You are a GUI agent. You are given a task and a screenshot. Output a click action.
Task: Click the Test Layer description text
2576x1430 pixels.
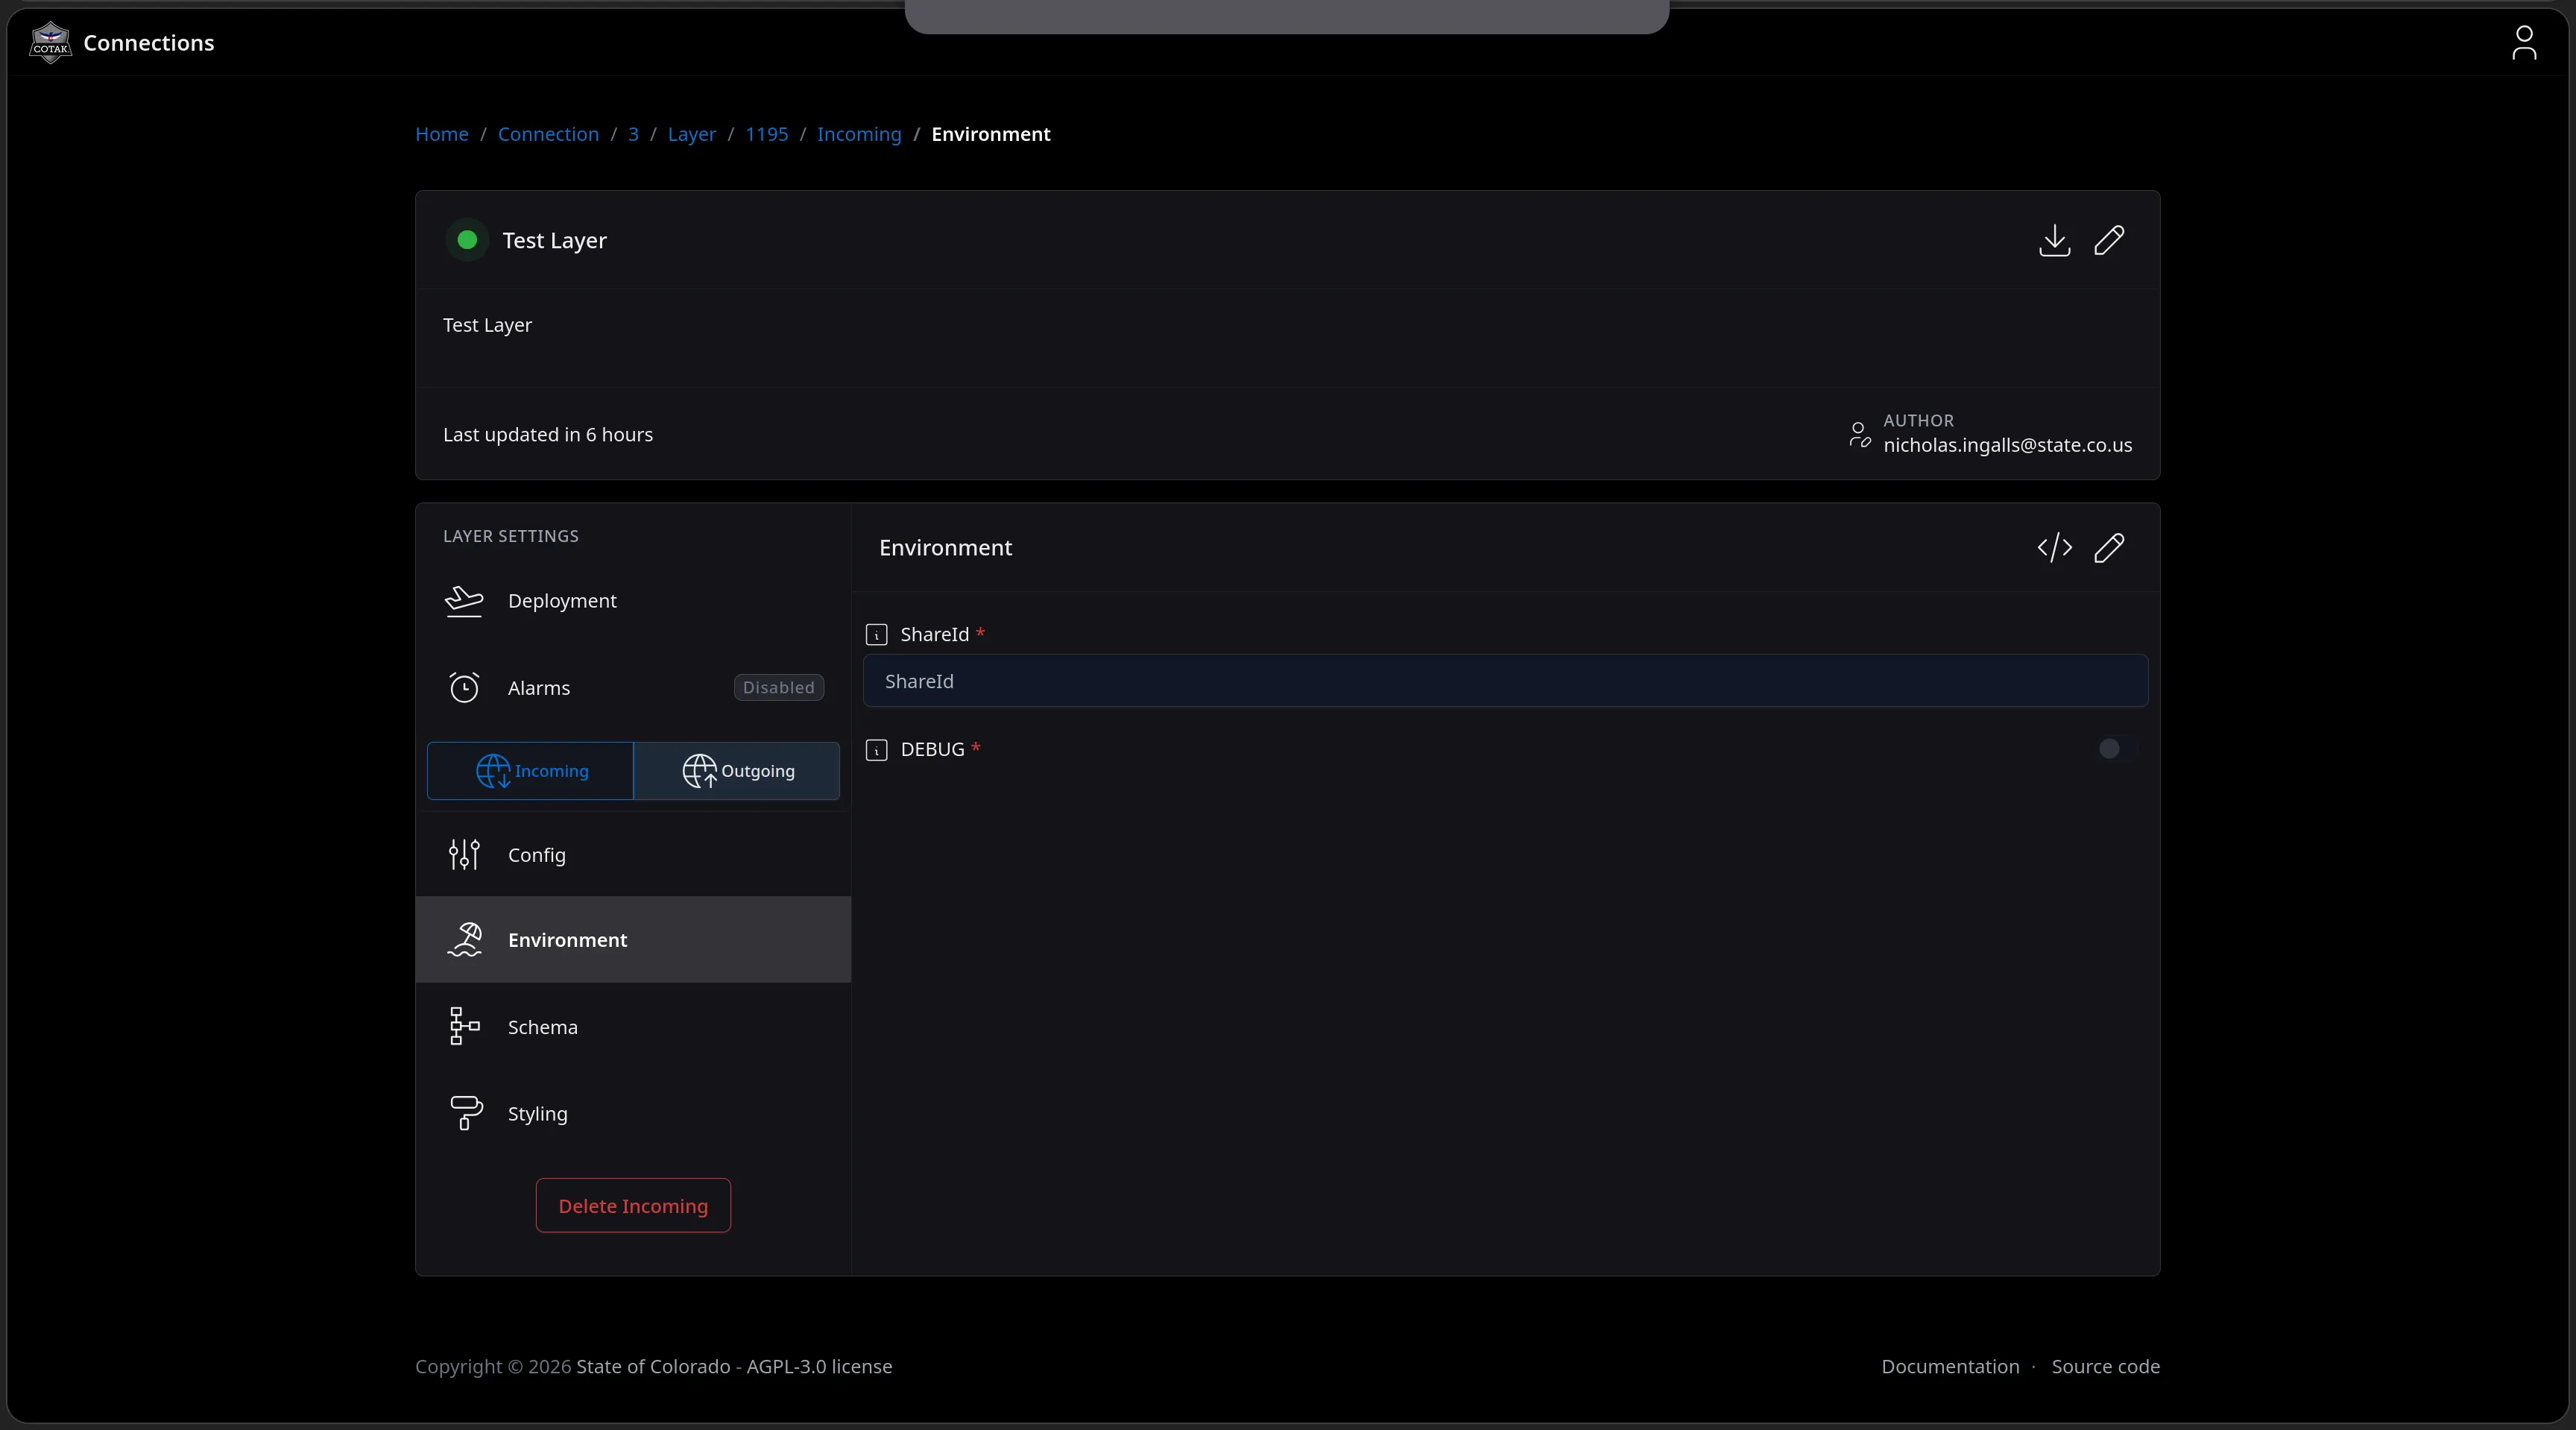click(x=488, y=326)
